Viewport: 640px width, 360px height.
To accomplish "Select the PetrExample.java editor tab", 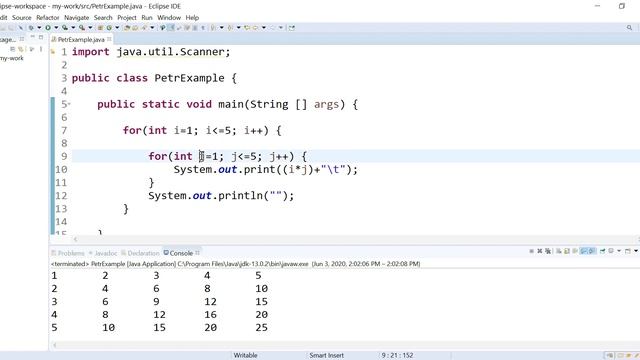I will tap(81, 40).
